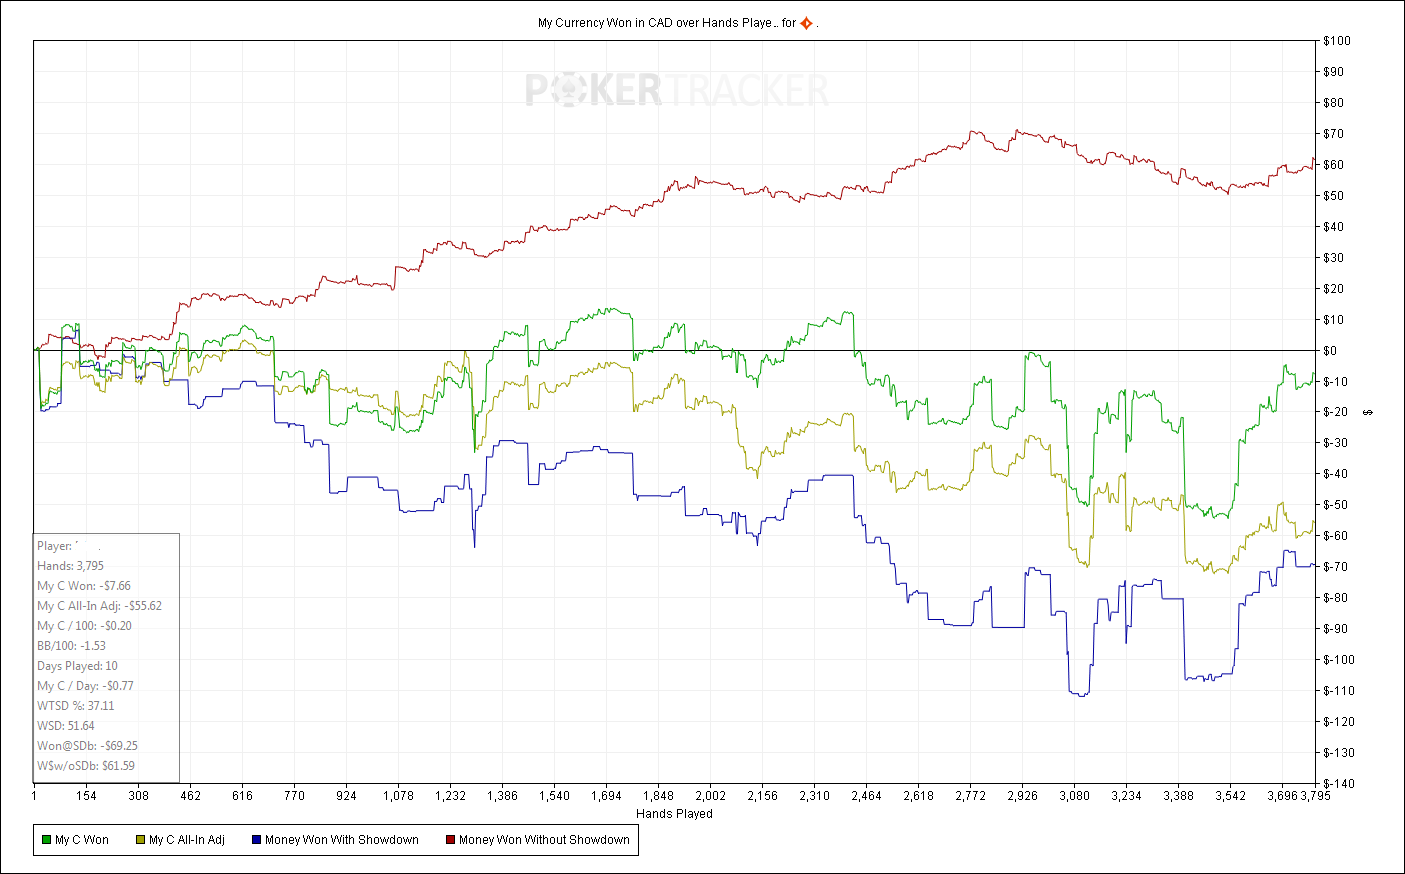Image resolution: width=1405 pixels, height=874 pixels.
Task: Click the 'WSD: 51.64' stat
Action: tap(66, 726)
